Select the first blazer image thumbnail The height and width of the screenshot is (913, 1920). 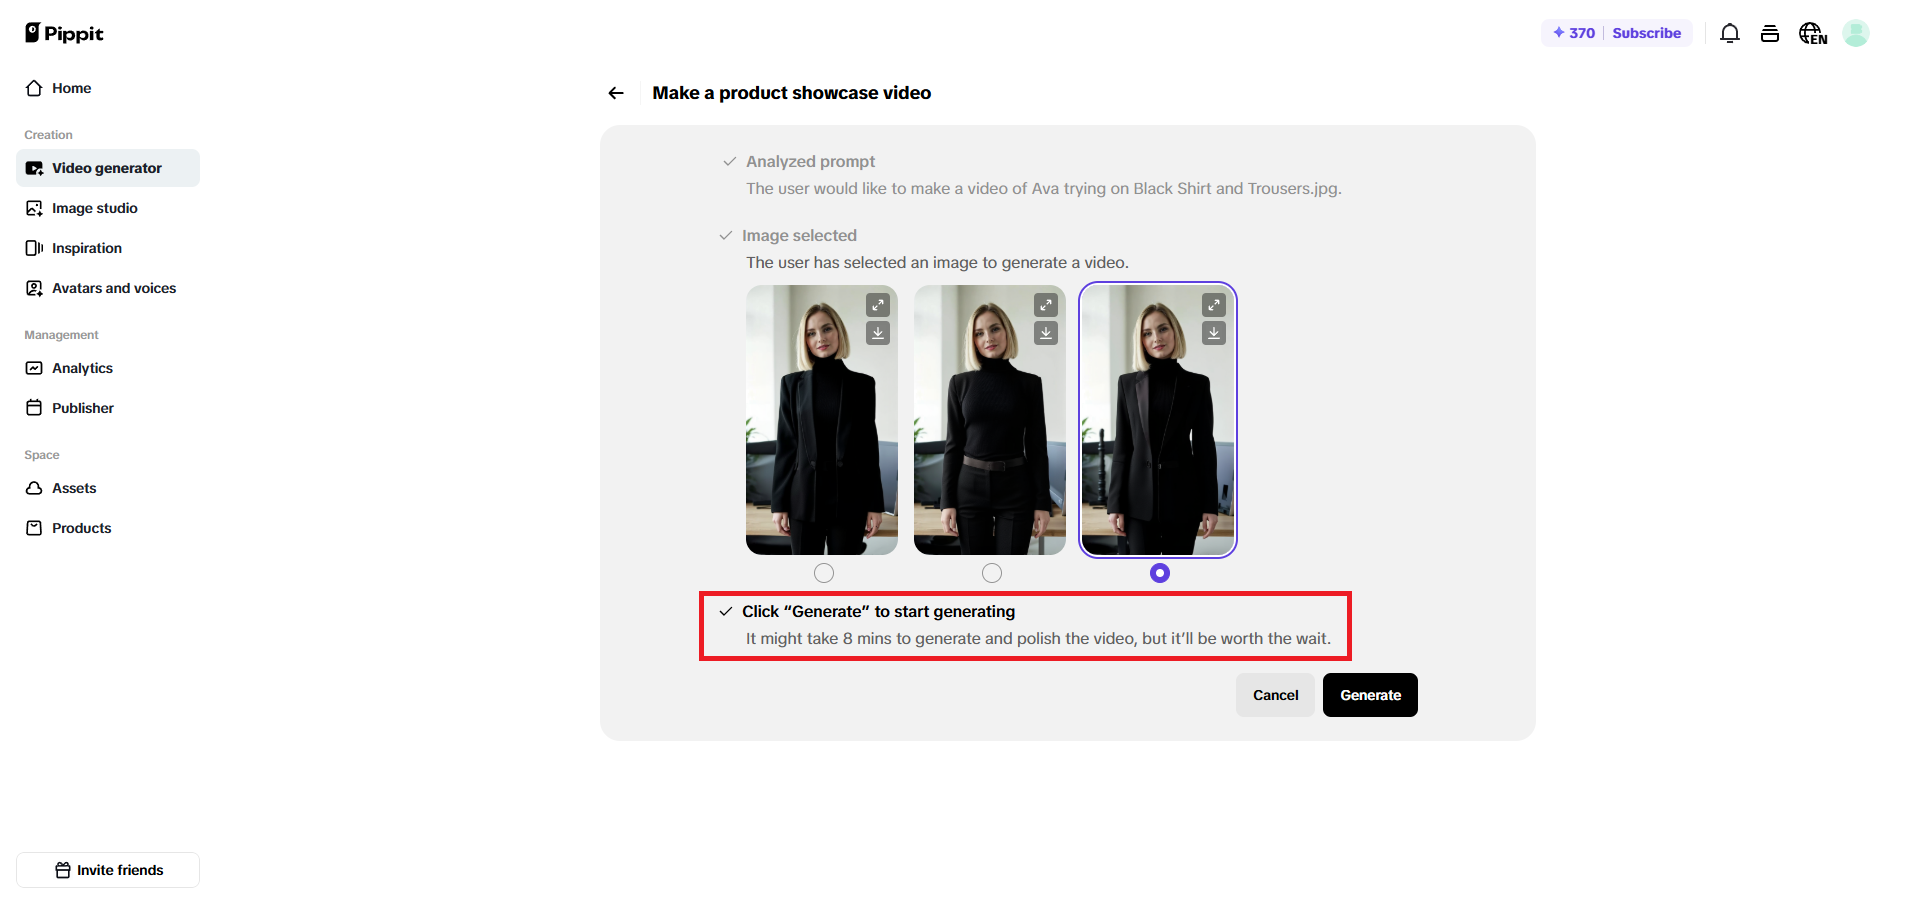822,420
